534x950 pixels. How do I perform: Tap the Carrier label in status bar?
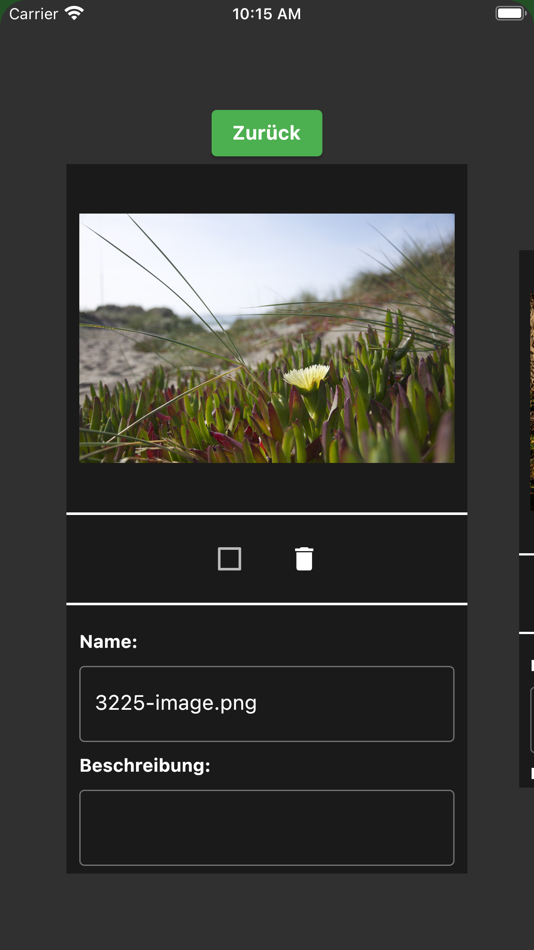(x=34, y=14)
